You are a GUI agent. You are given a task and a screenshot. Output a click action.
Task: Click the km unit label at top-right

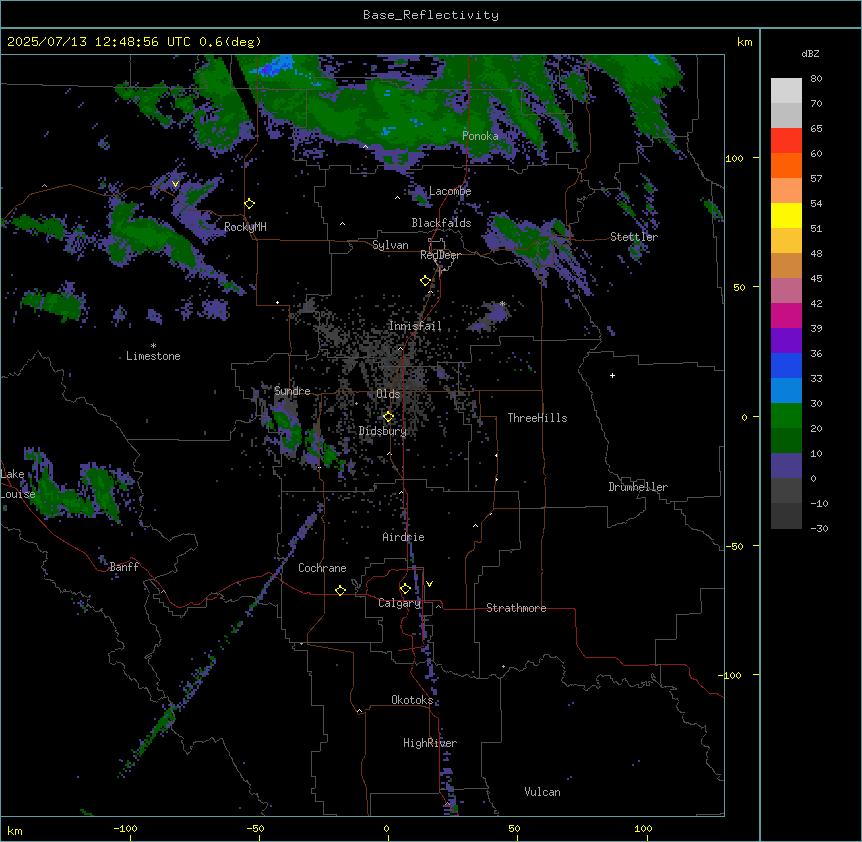745,42
